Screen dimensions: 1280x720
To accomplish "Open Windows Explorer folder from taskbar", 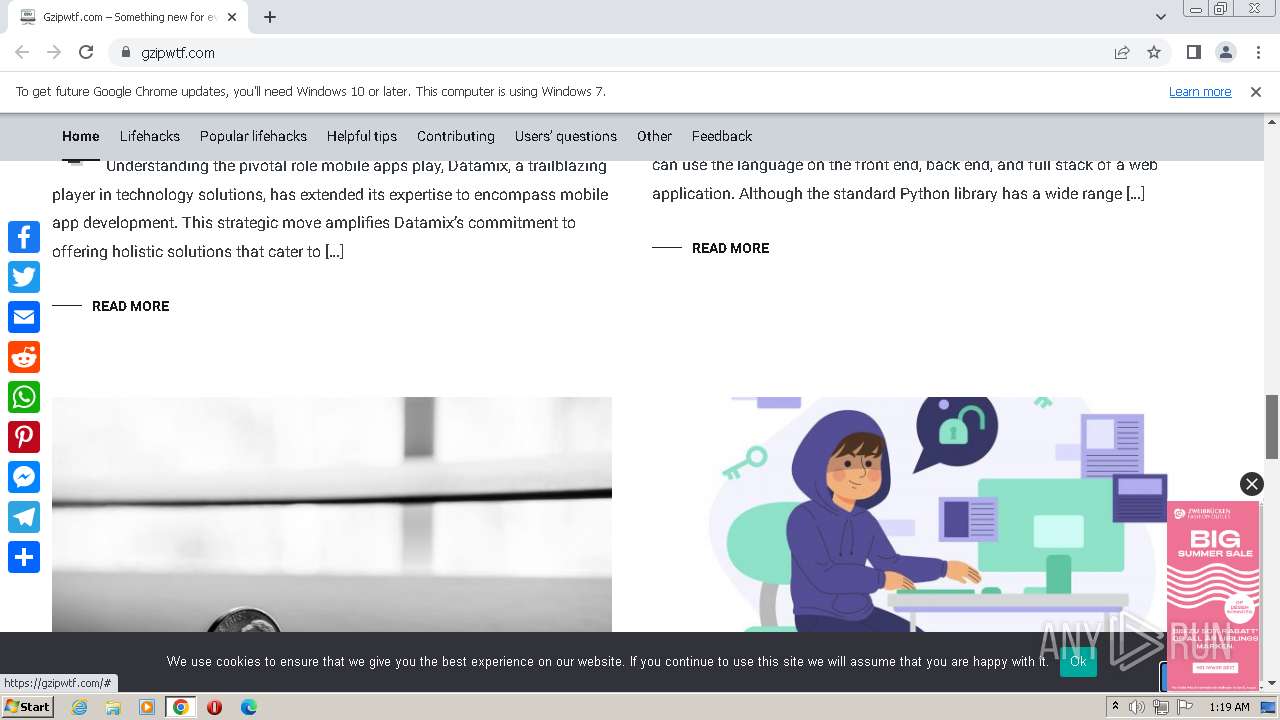I will tap(113, 707).
